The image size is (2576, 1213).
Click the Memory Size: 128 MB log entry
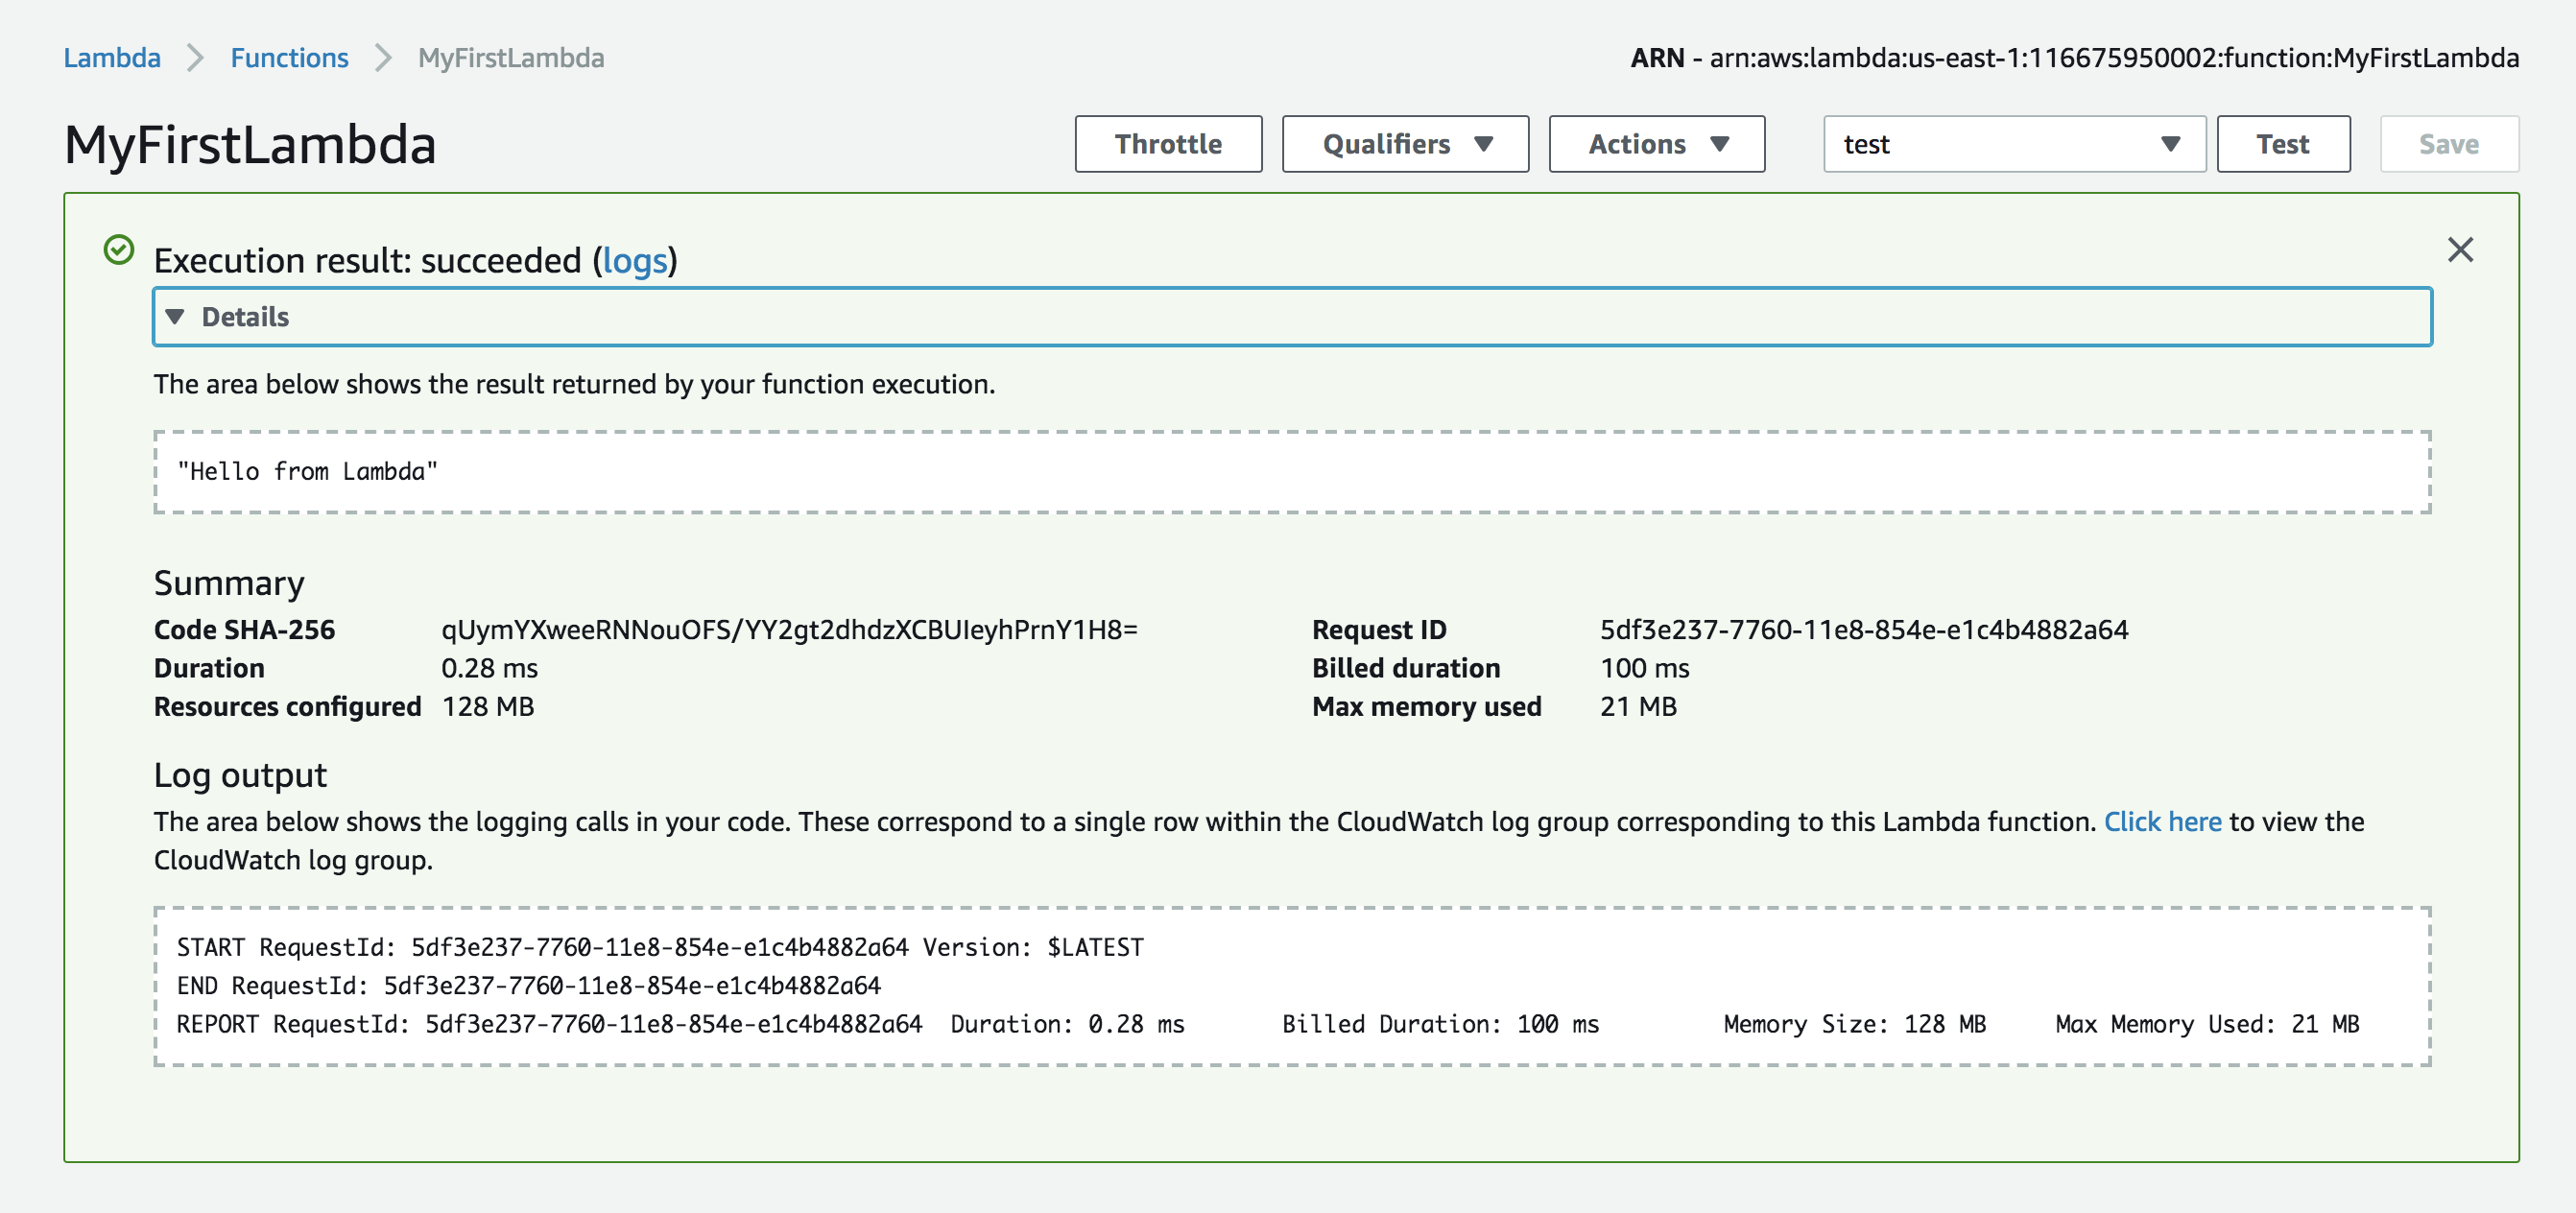[1854, 1024]
